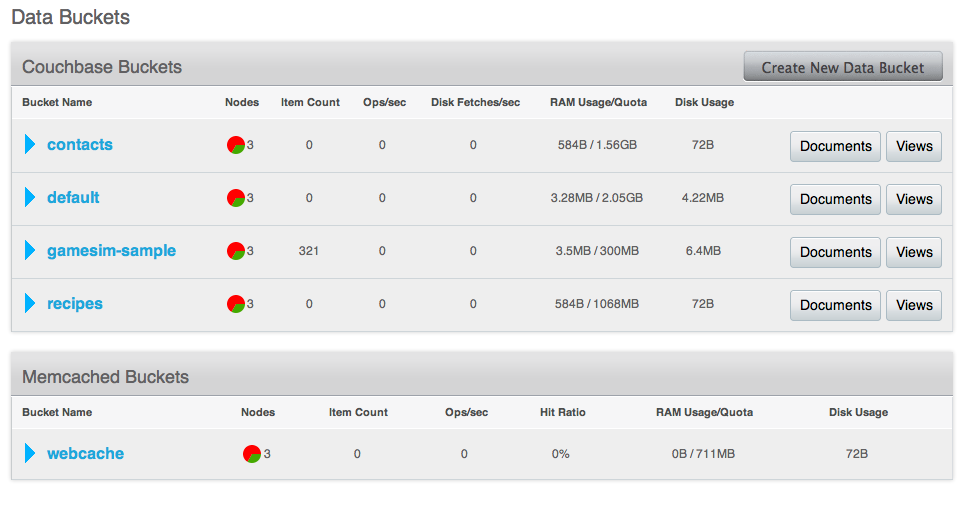The image size is (969, 513).
Task: Open Views for the recipes bucket
Action: [x=914, y=306]
